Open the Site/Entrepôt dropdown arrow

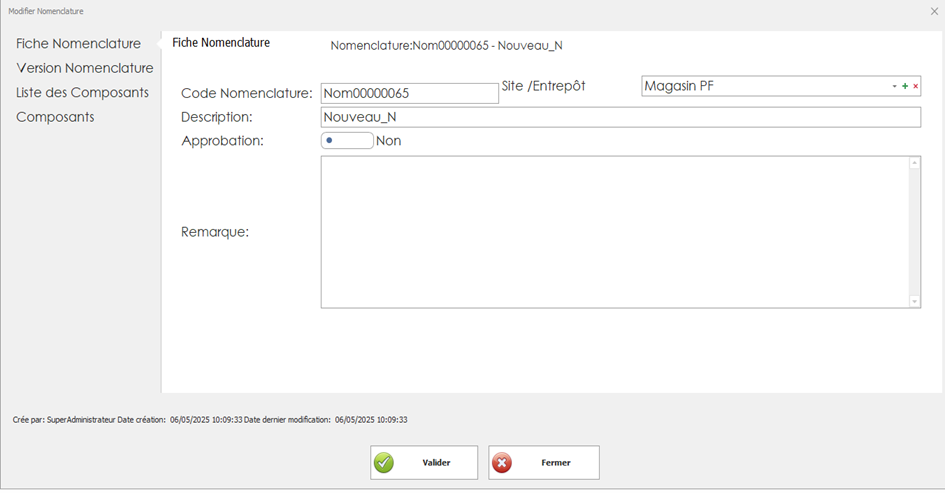[x=895, y=87]
